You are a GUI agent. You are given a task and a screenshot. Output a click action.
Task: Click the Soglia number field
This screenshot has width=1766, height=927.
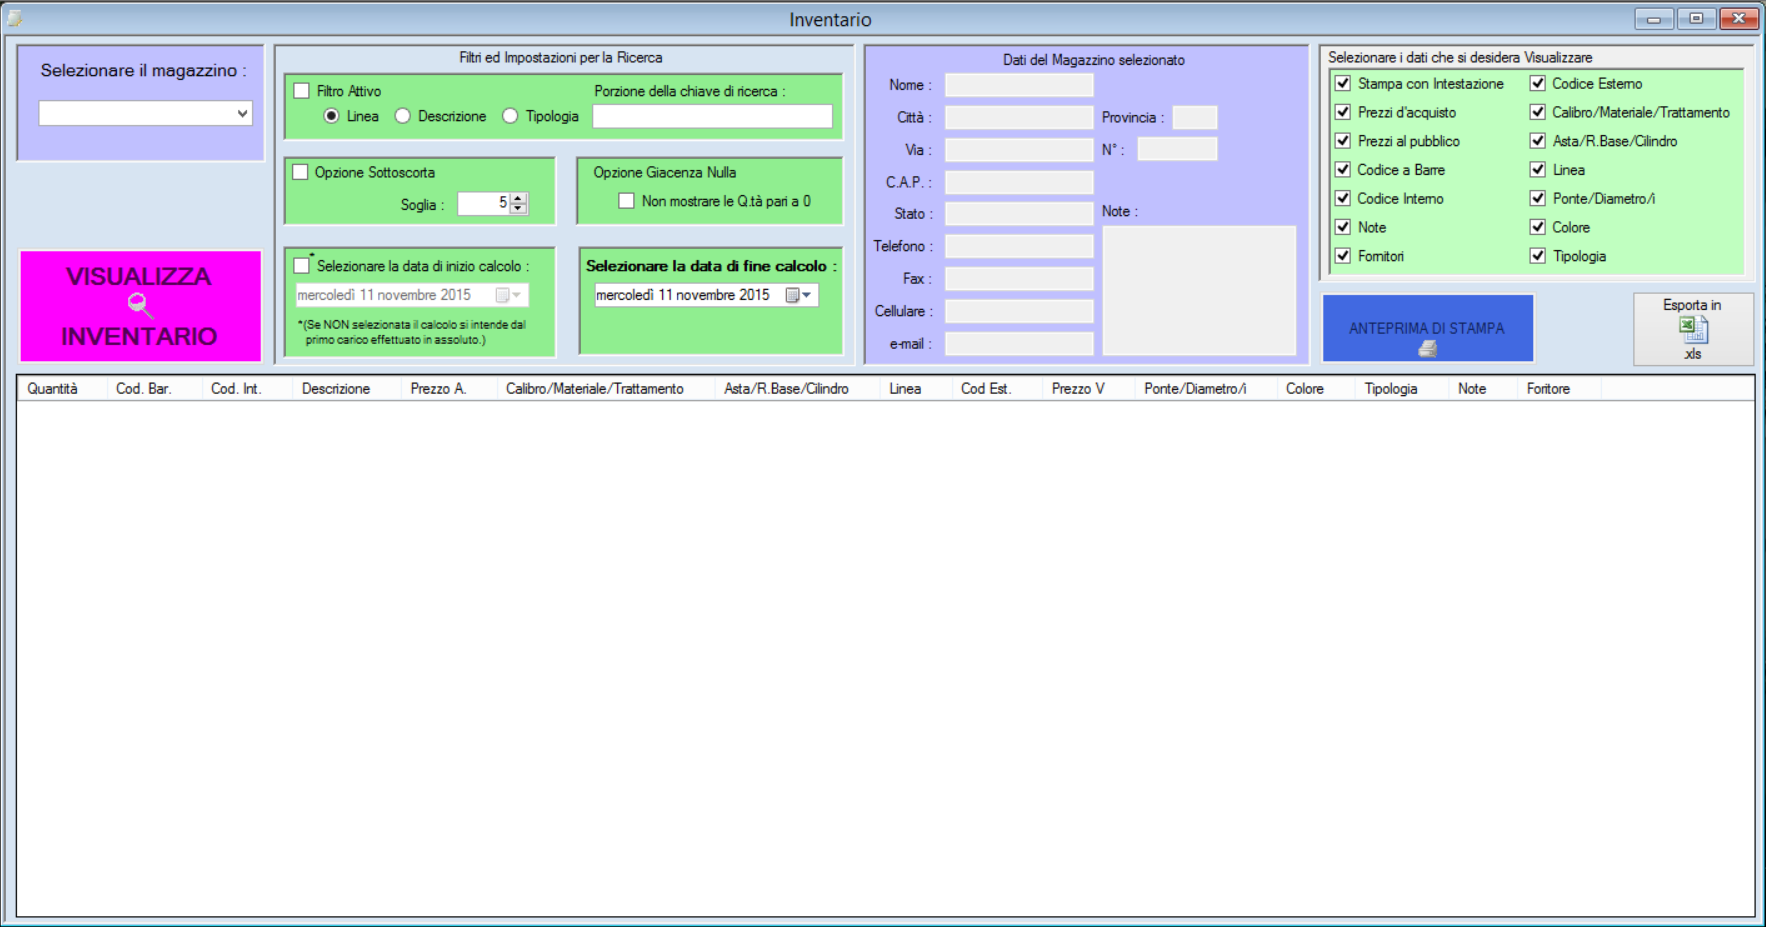click(484, 203)
